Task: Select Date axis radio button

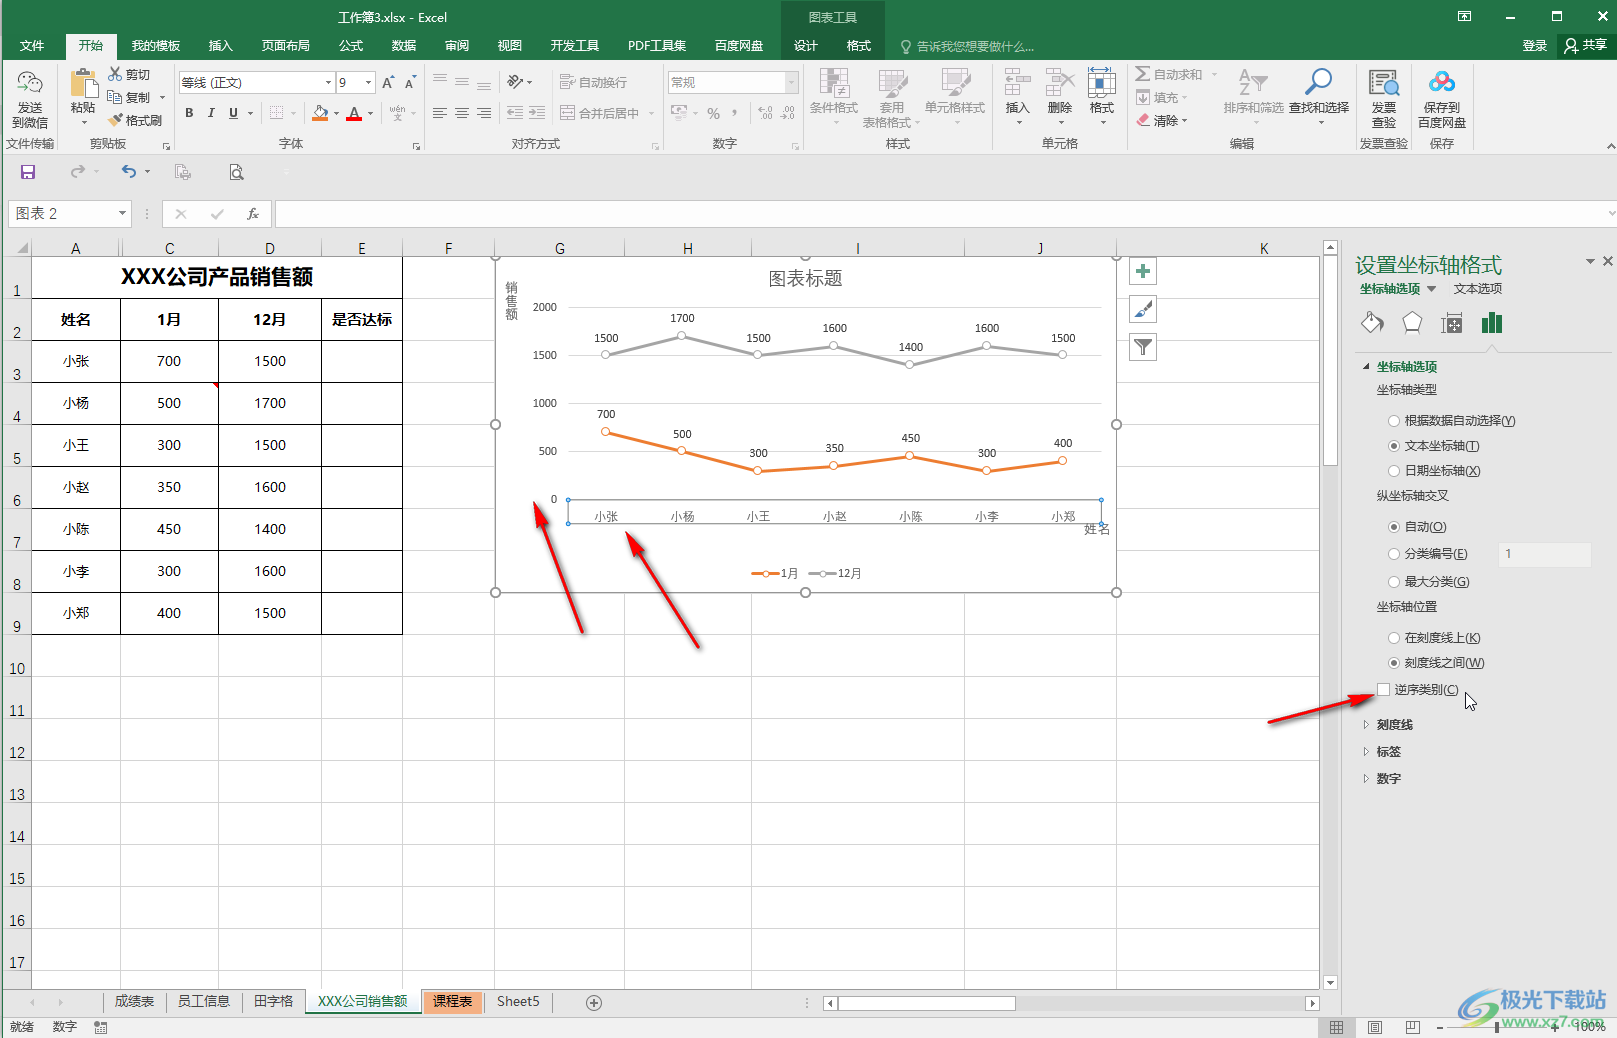Action: pyautogui.click(x=1394, y=471)
